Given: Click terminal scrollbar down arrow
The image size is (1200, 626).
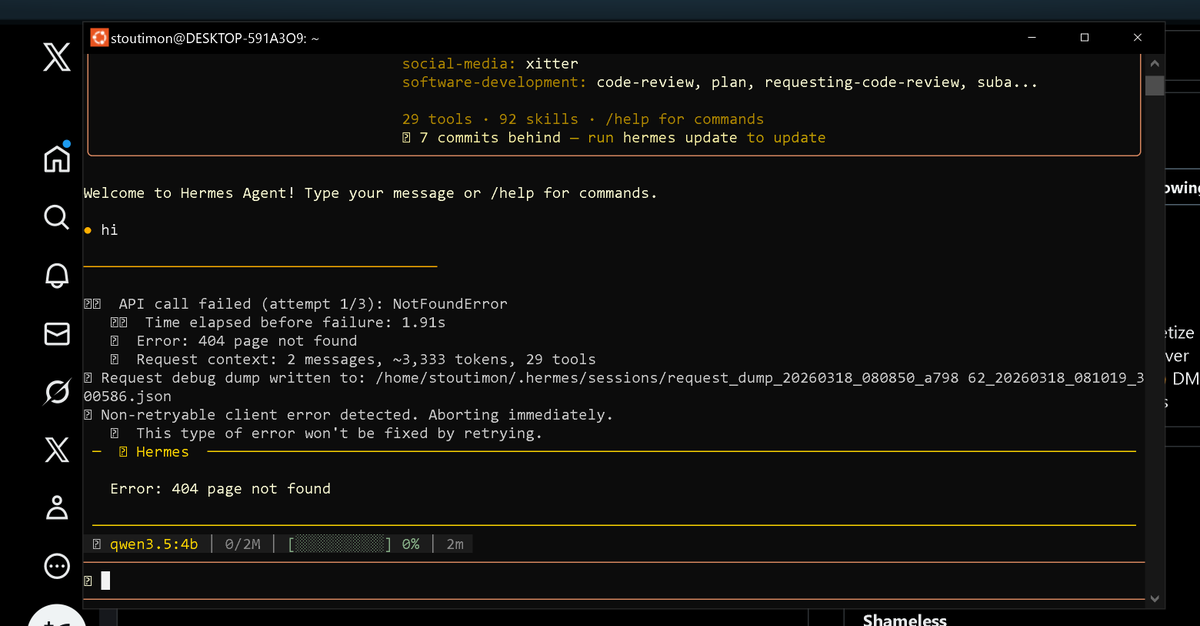Looking at the screenshot, I should click(x=1155, y=598).
